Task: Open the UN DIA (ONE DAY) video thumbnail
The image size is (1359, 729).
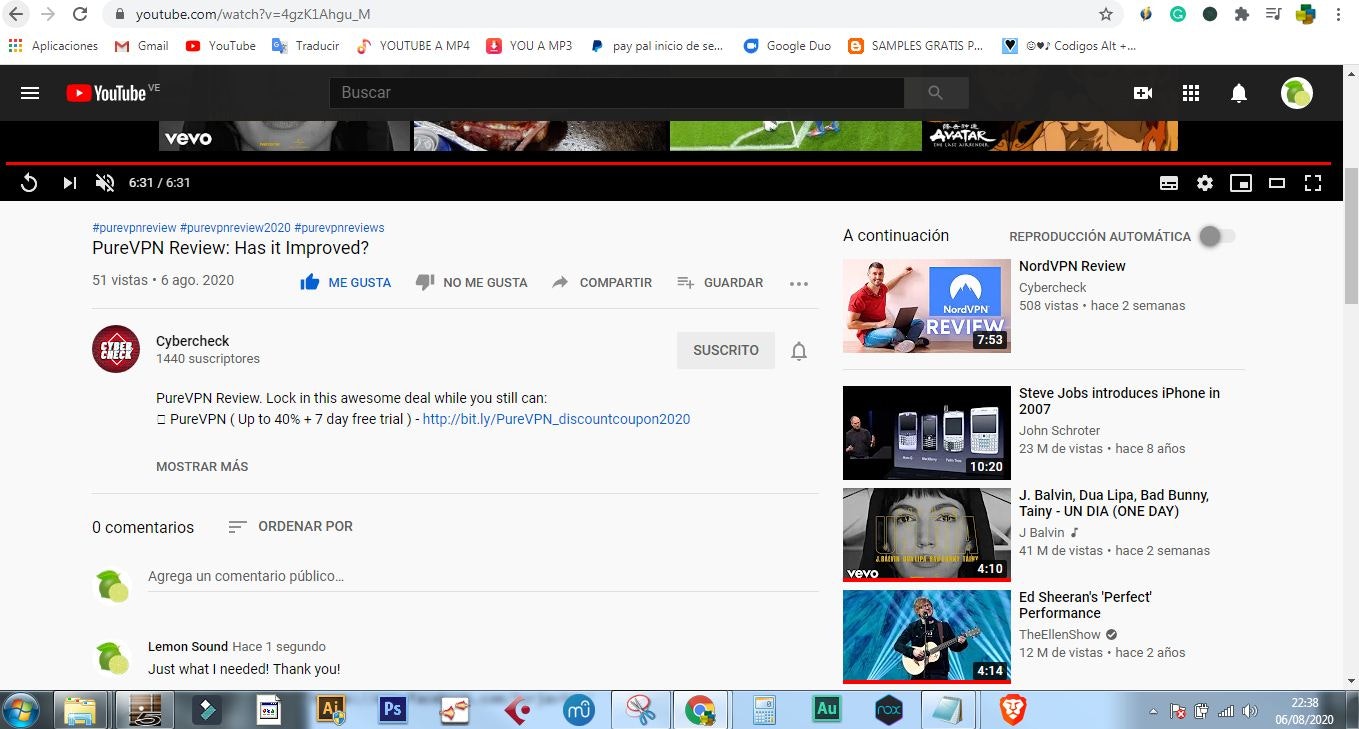Action: pyautogui.click(x=927, y=535)
